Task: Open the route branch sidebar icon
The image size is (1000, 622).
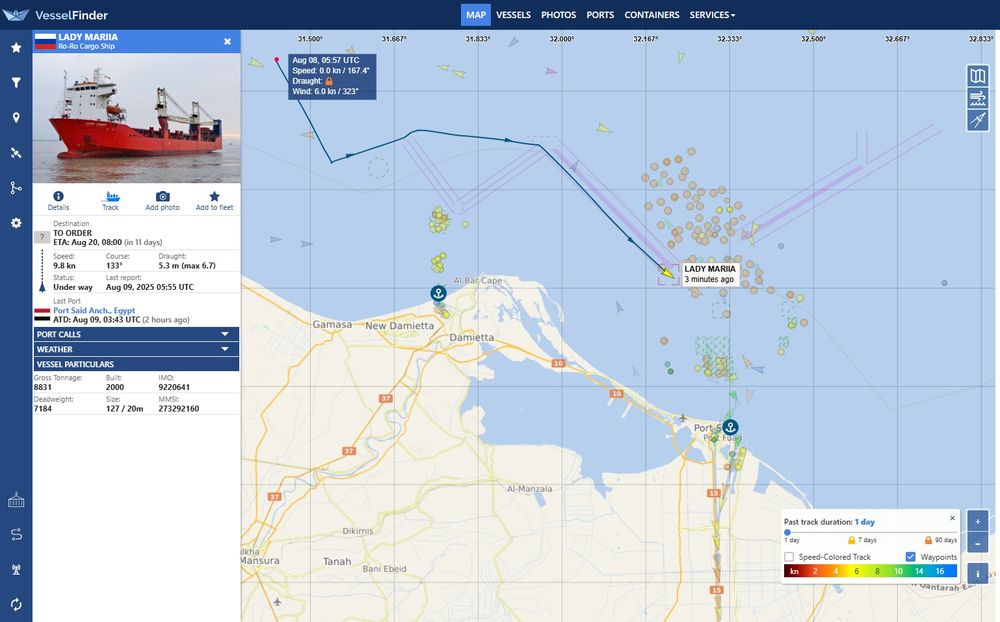Action: [16, 188]
